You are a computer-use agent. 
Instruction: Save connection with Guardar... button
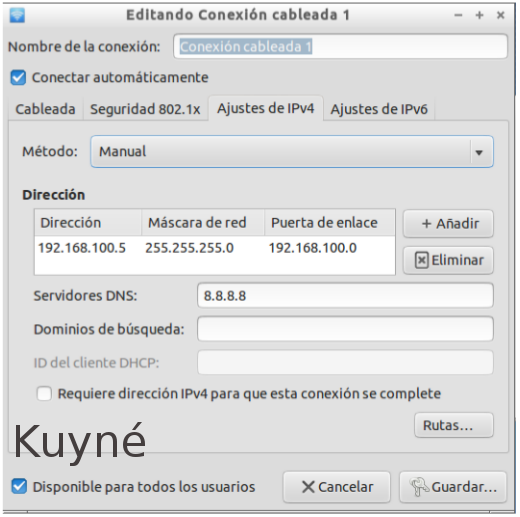(453, 487)
